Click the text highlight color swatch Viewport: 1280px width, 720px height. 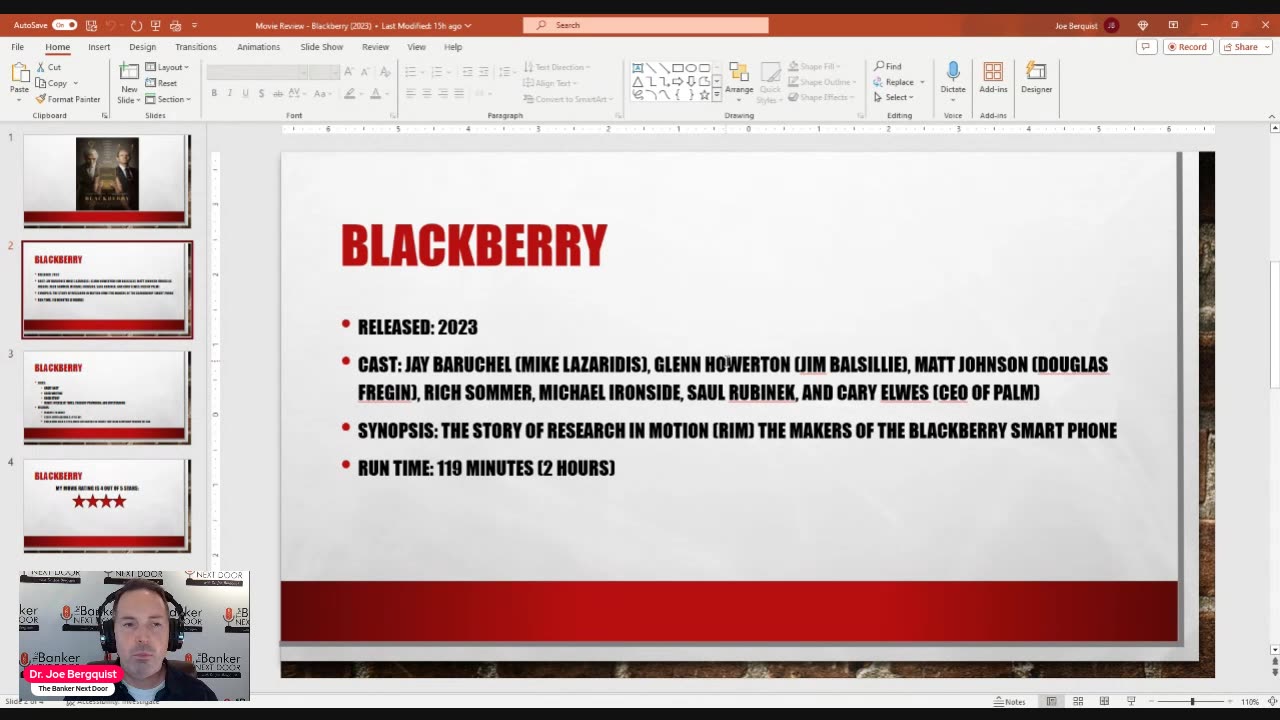(350, 93)
